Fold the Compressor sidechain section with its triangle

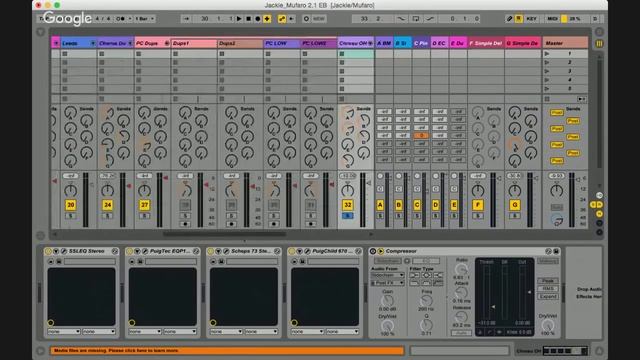click(x=380, y=251)
